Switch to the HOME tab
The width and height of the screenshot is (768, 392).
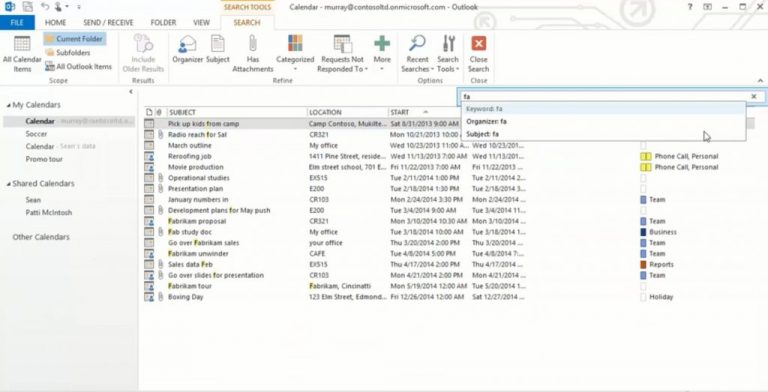point(55,23)
